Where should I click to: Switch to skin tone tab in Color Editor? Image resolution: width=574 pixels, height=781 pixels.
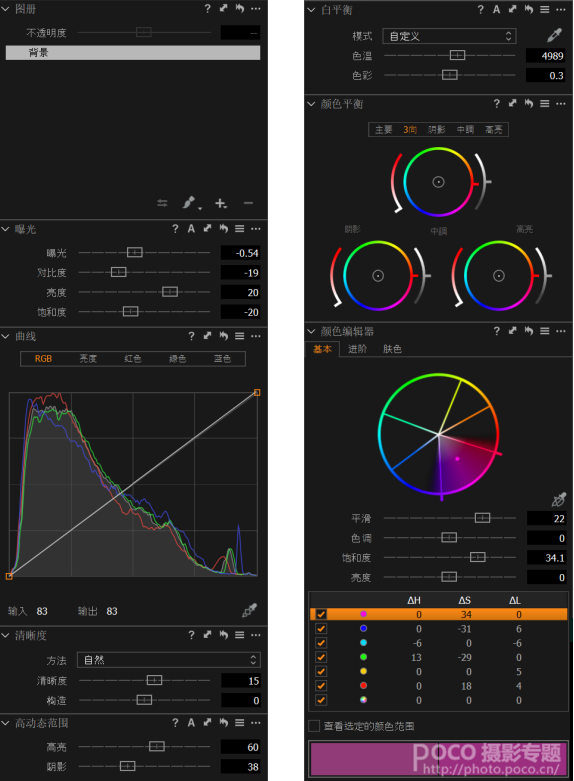[392, 349]
